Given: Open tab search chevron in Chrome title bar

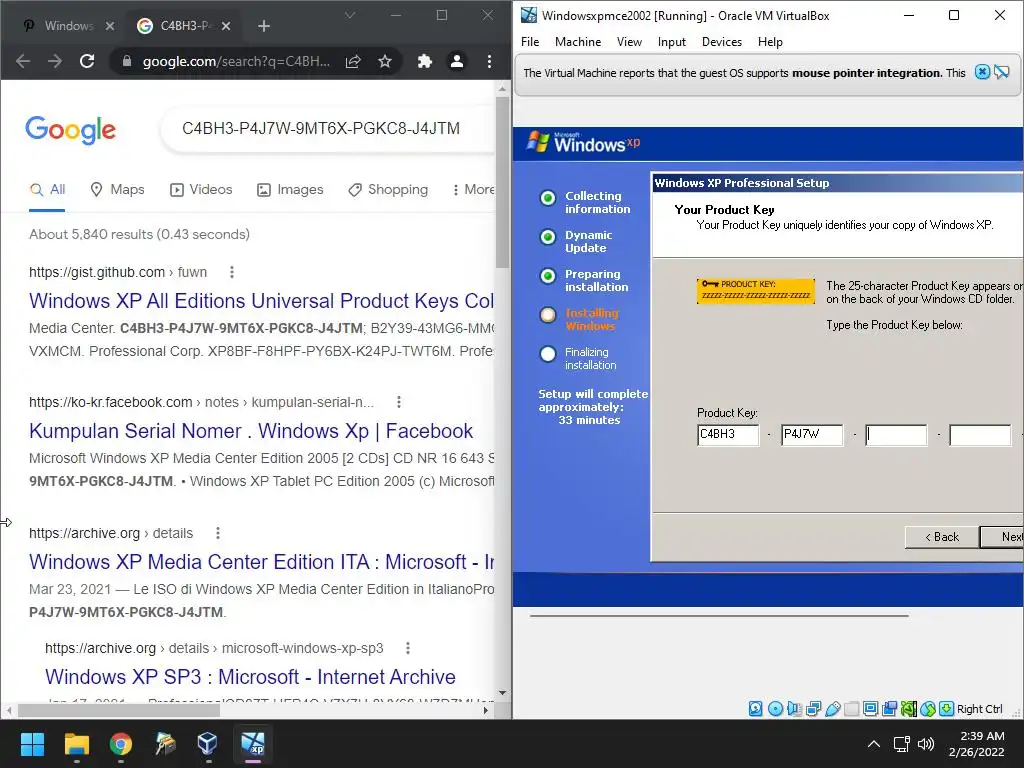Looking at the screenshot, I should coord(350,15).
